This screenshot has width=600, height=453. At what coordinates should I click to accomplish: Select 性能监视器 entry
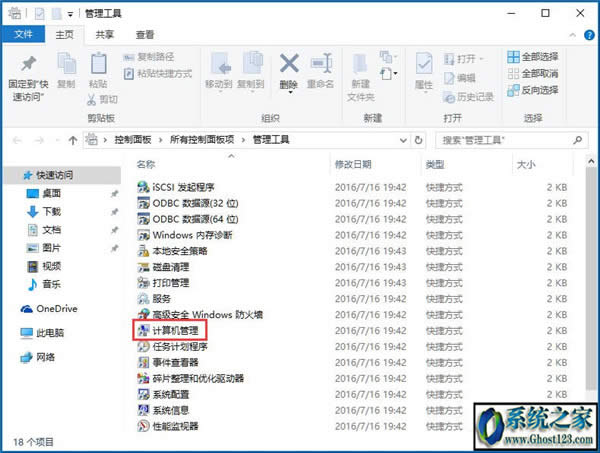(x=175, y=425)
